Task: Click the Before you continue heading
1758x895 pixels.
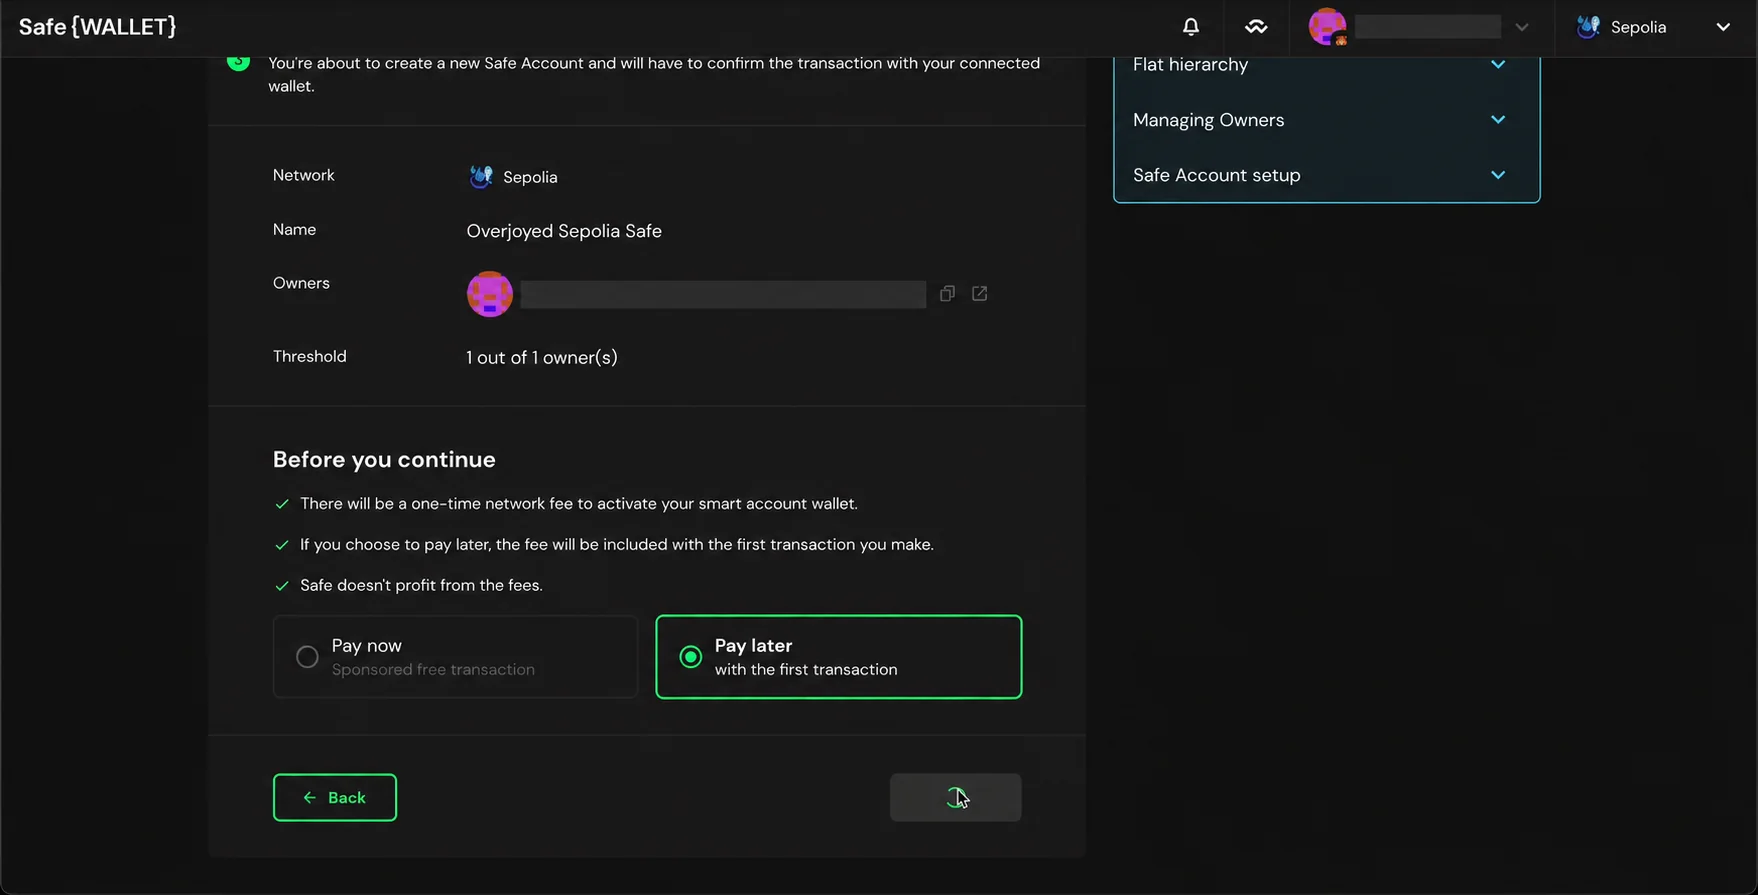Action: pyautogui.click(x=384, y=459)
